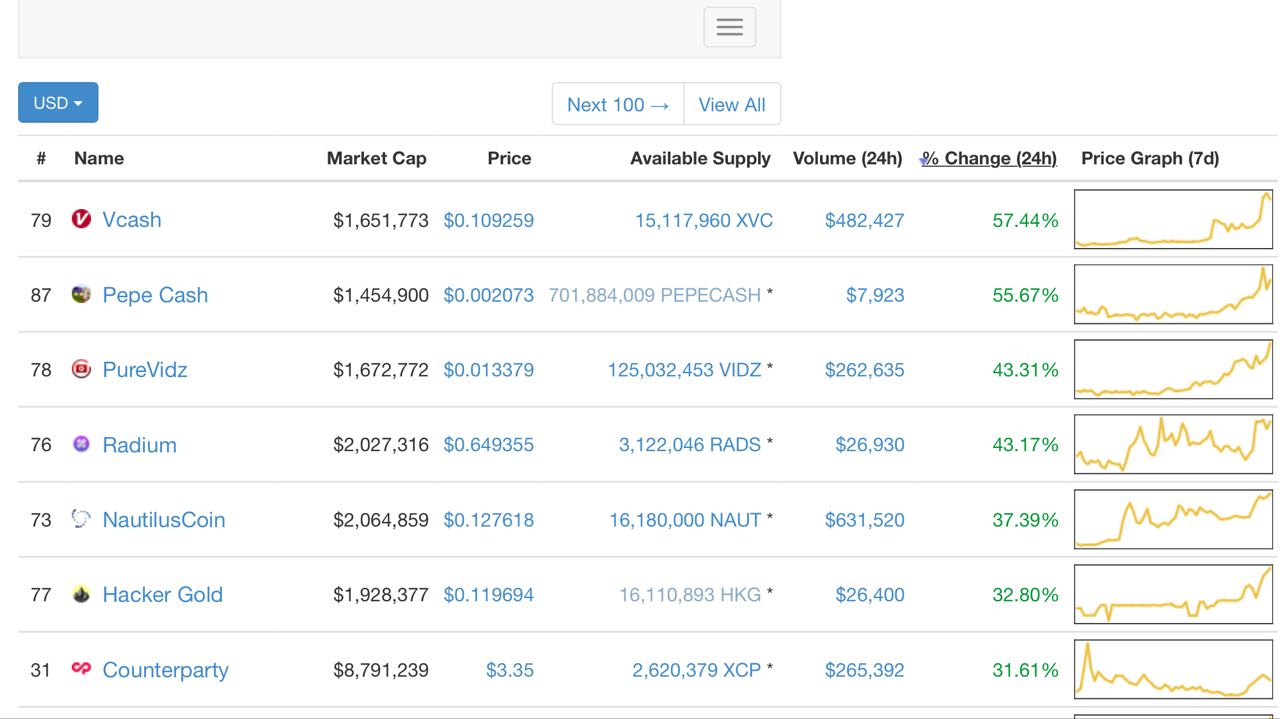Viewport: 1280px width, 719px height.
Task: Click Counterparty volume $265,392
Action: coord(864,670)
